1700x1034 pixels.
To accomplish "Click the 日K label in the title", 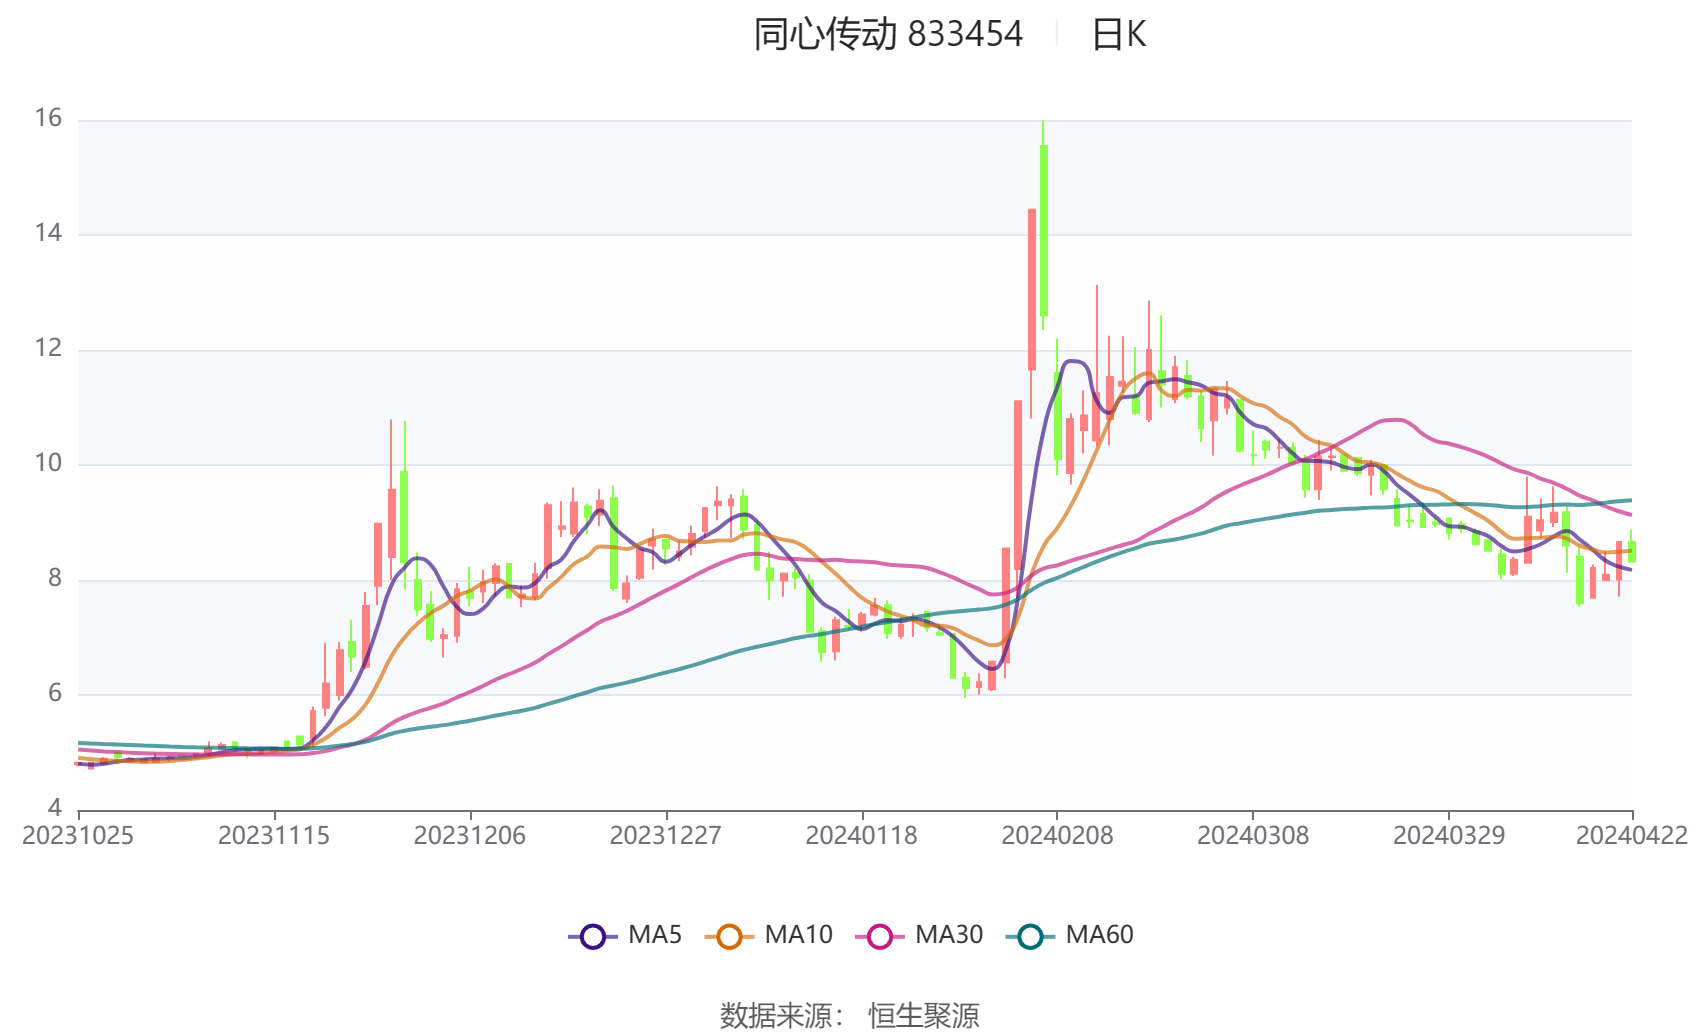I will pos(1119,34).
